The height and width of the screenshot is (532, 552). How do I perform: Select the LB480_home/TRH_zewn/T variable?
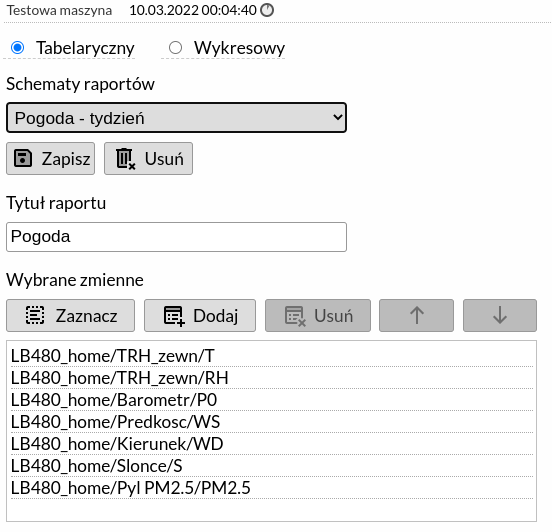pyautogui.click(x=272, y=356)
